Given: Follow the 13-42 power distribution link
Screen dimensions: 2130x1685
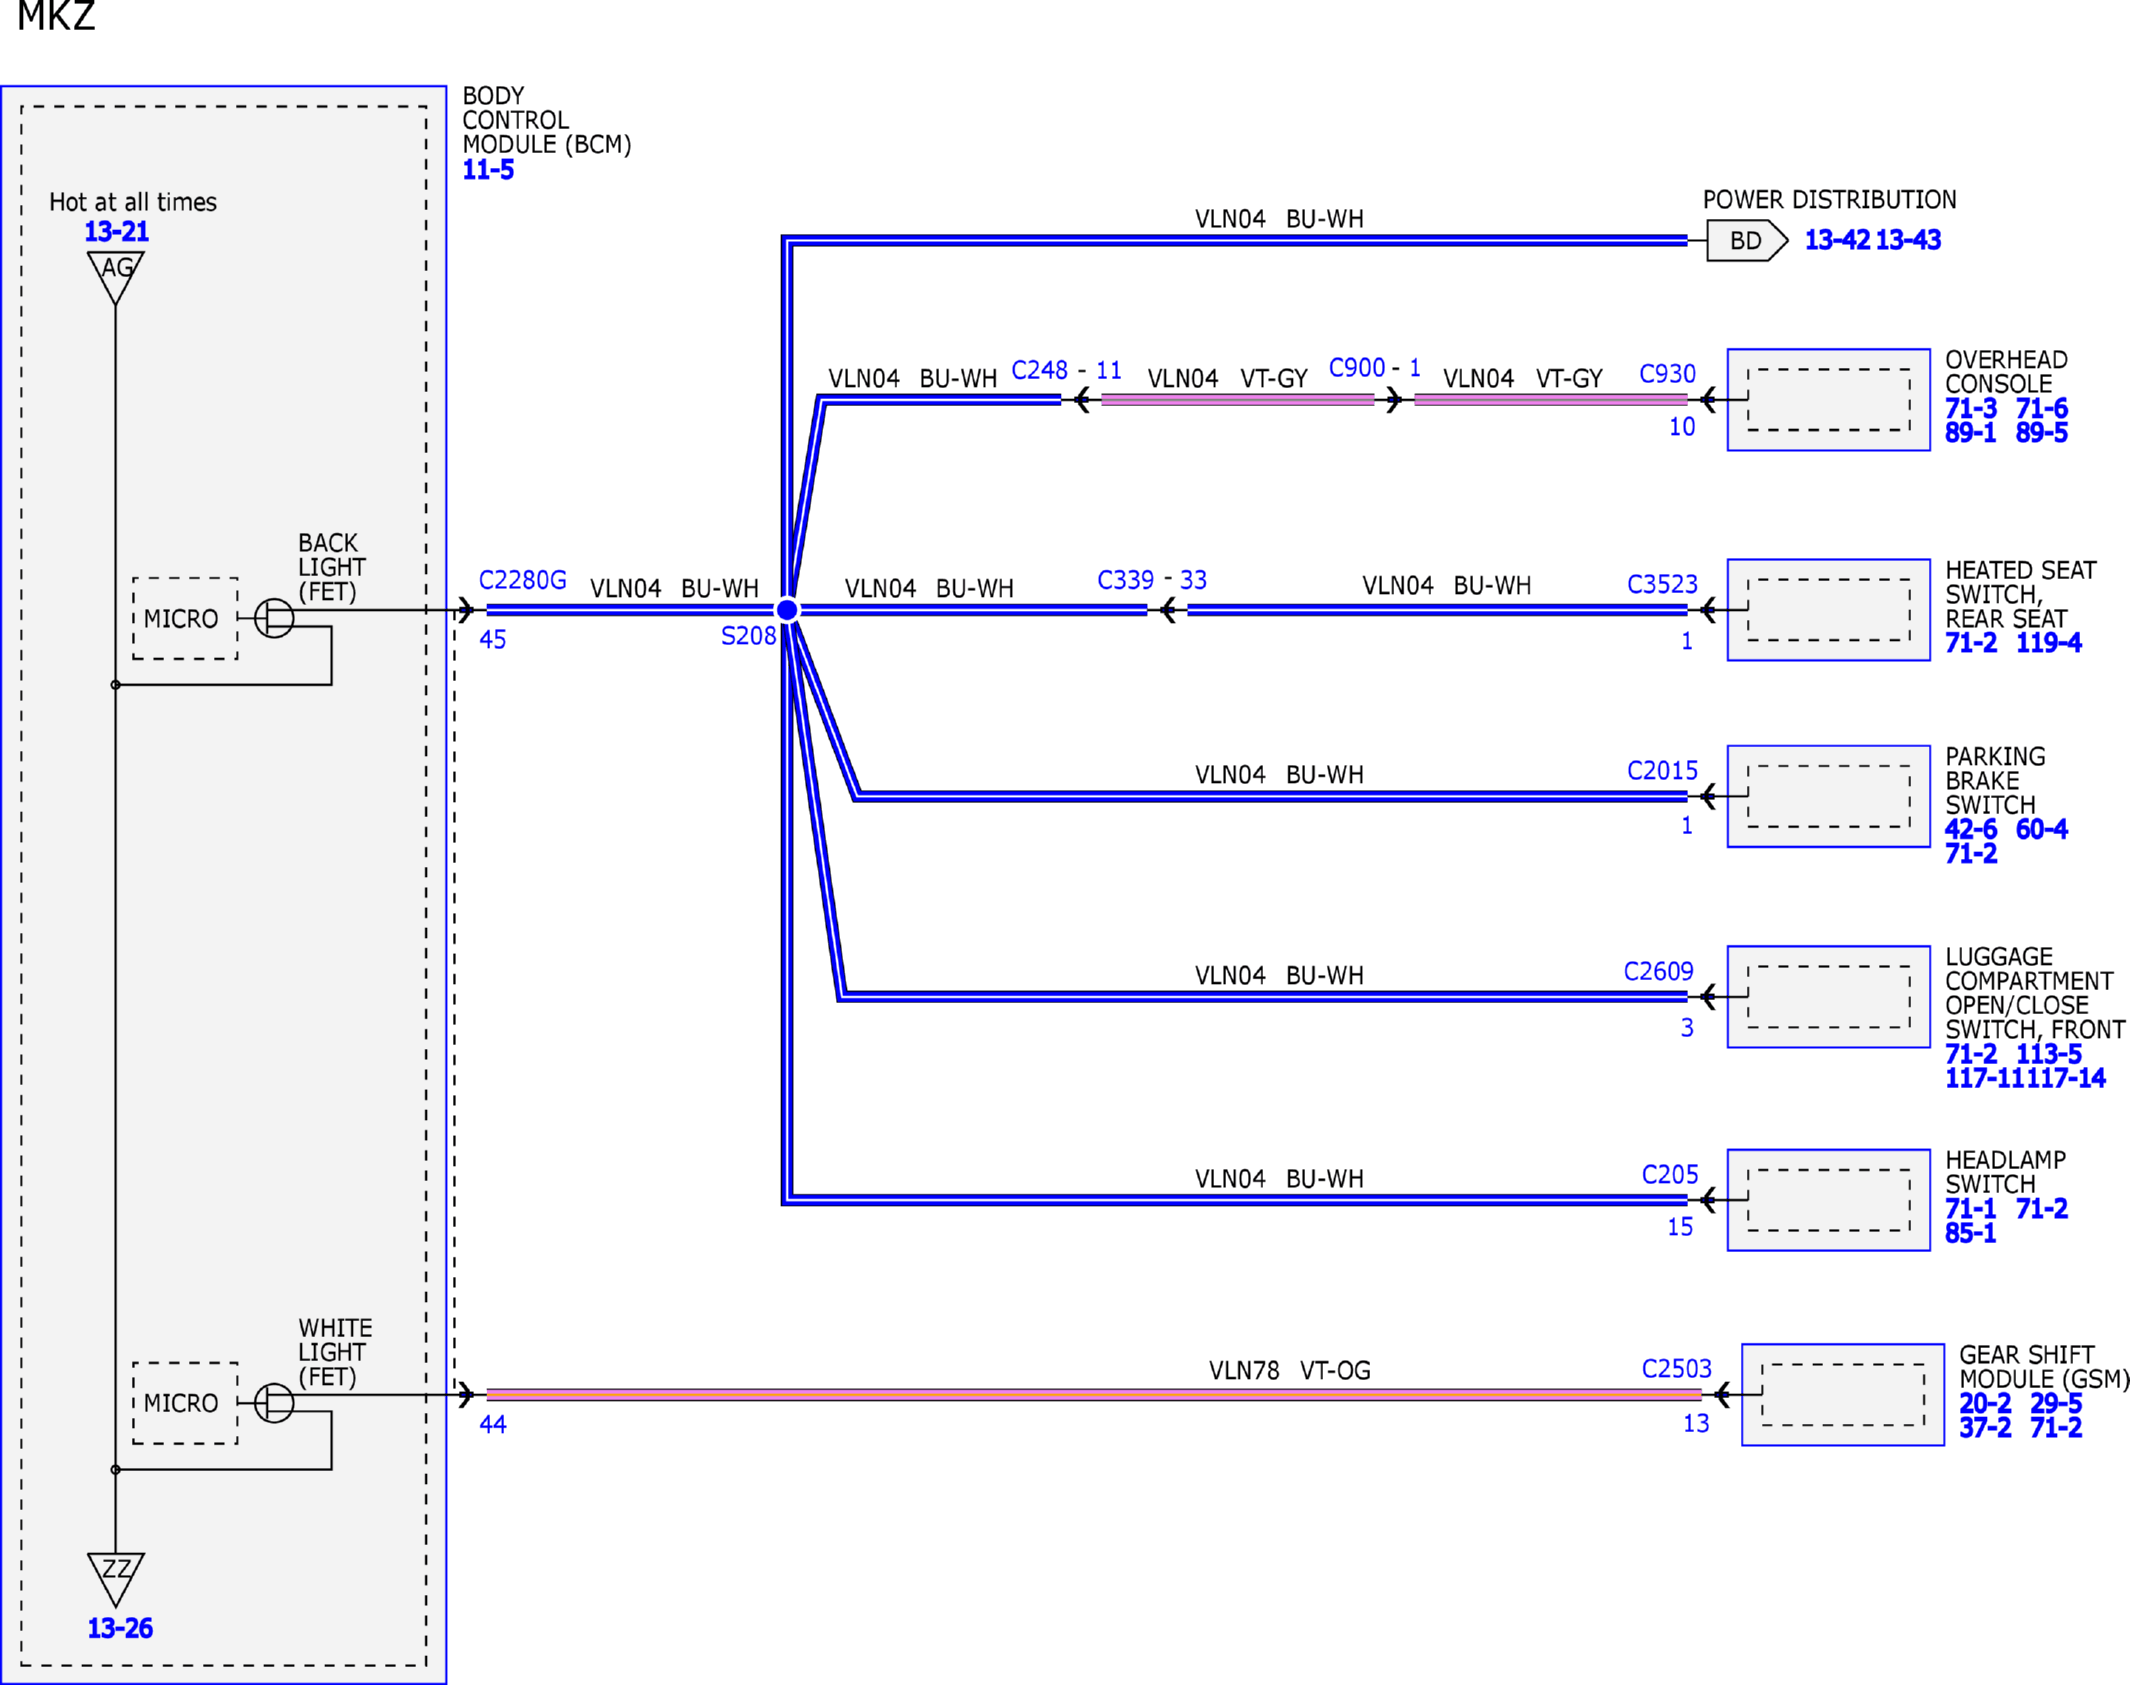Looking at the screenshot, I should click(1837, 240).
